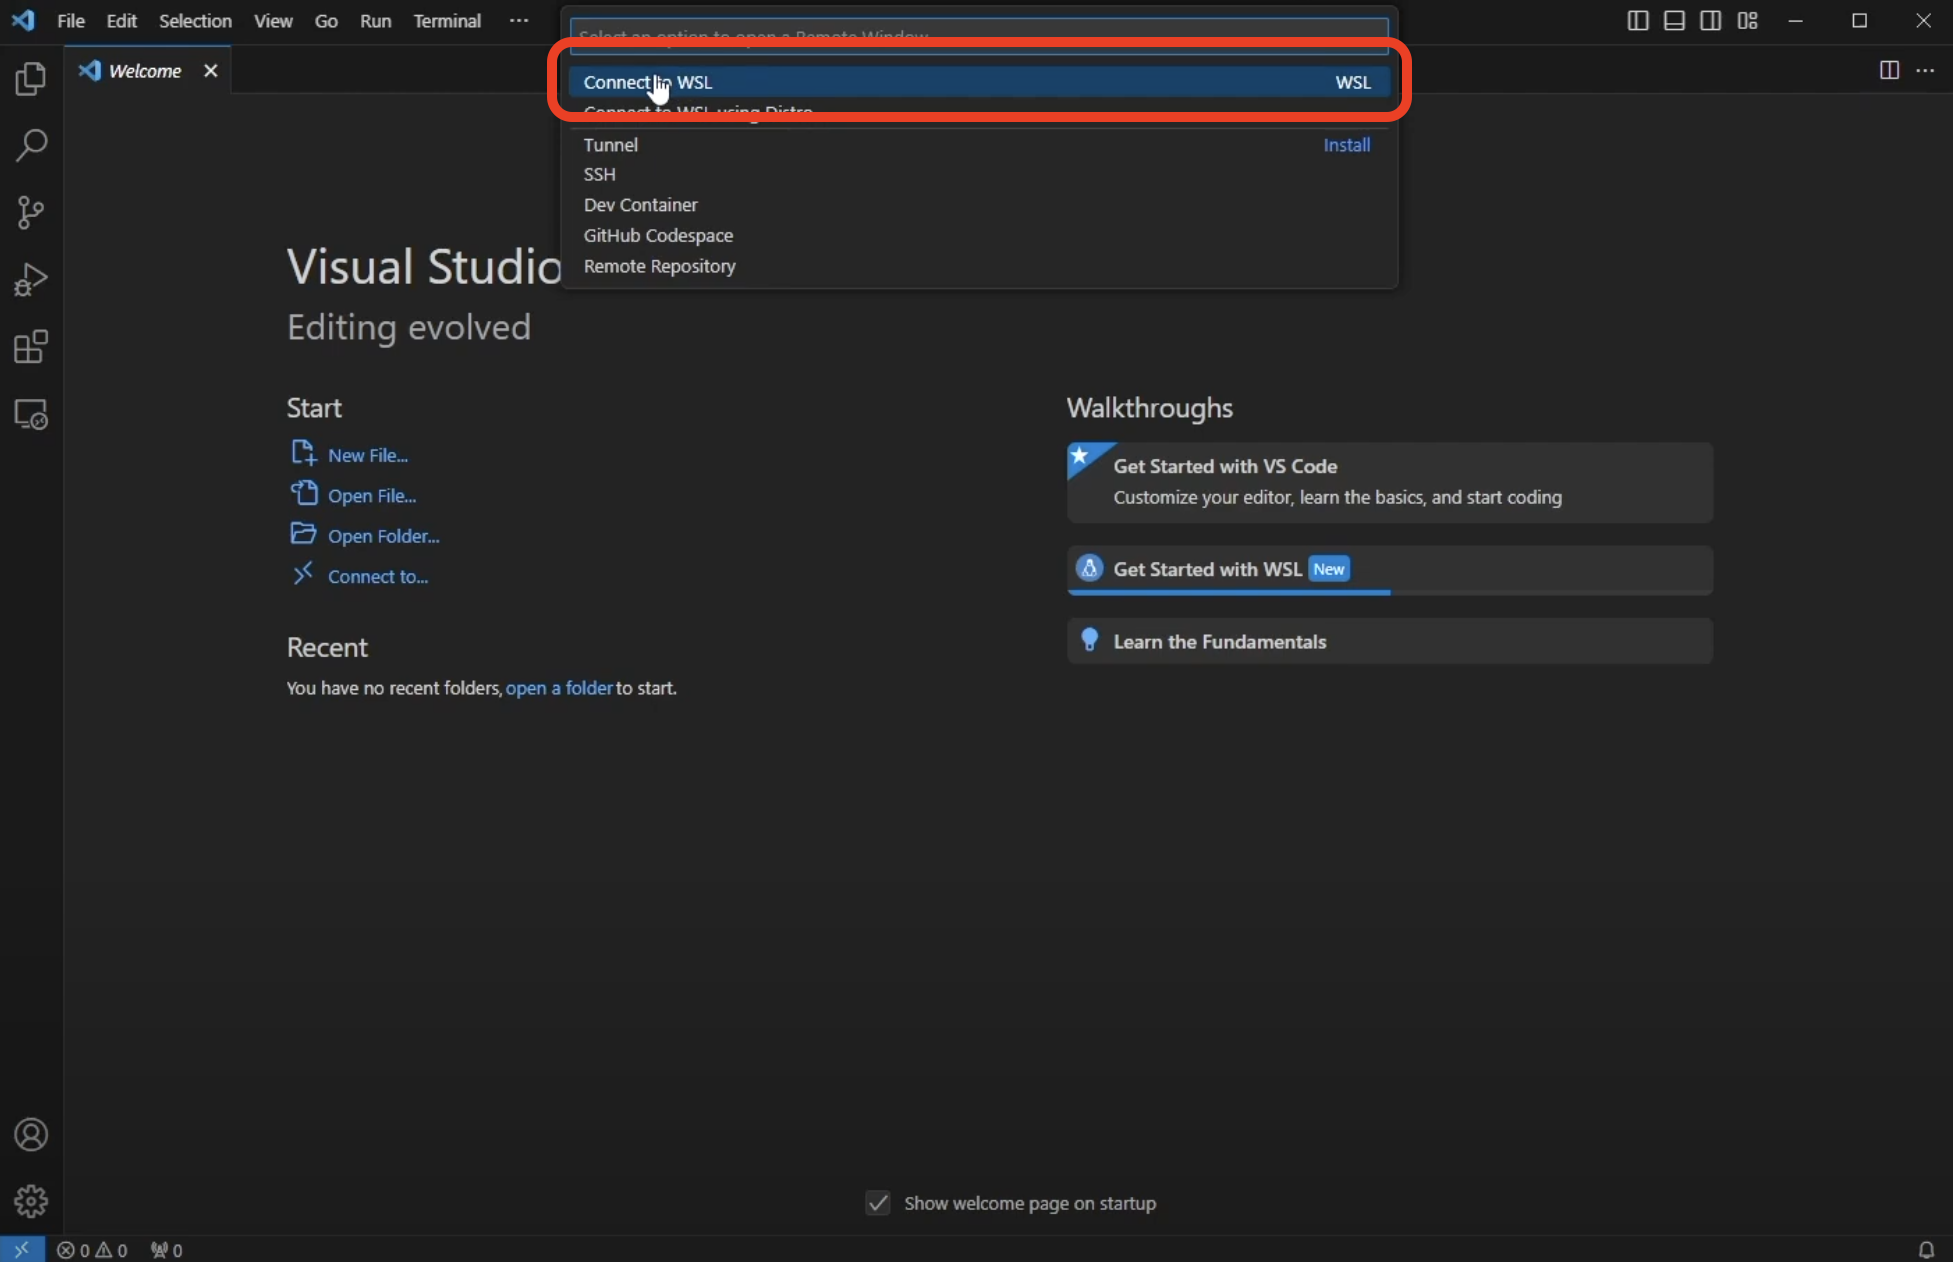This screenshot has height=1262, width=1953.
Task: Open the Run and Debug view
Action: [31, 280]
